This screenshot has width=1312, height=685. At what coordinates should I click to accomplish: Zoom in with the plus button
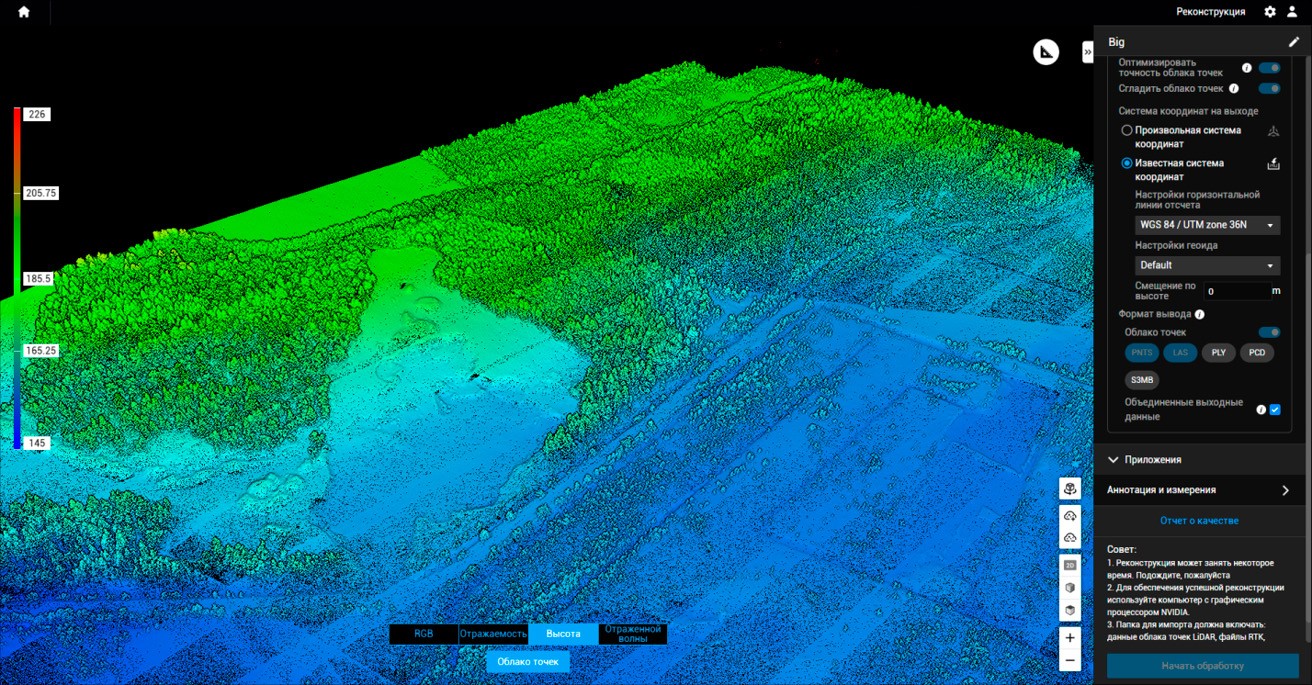[1070, 638]
